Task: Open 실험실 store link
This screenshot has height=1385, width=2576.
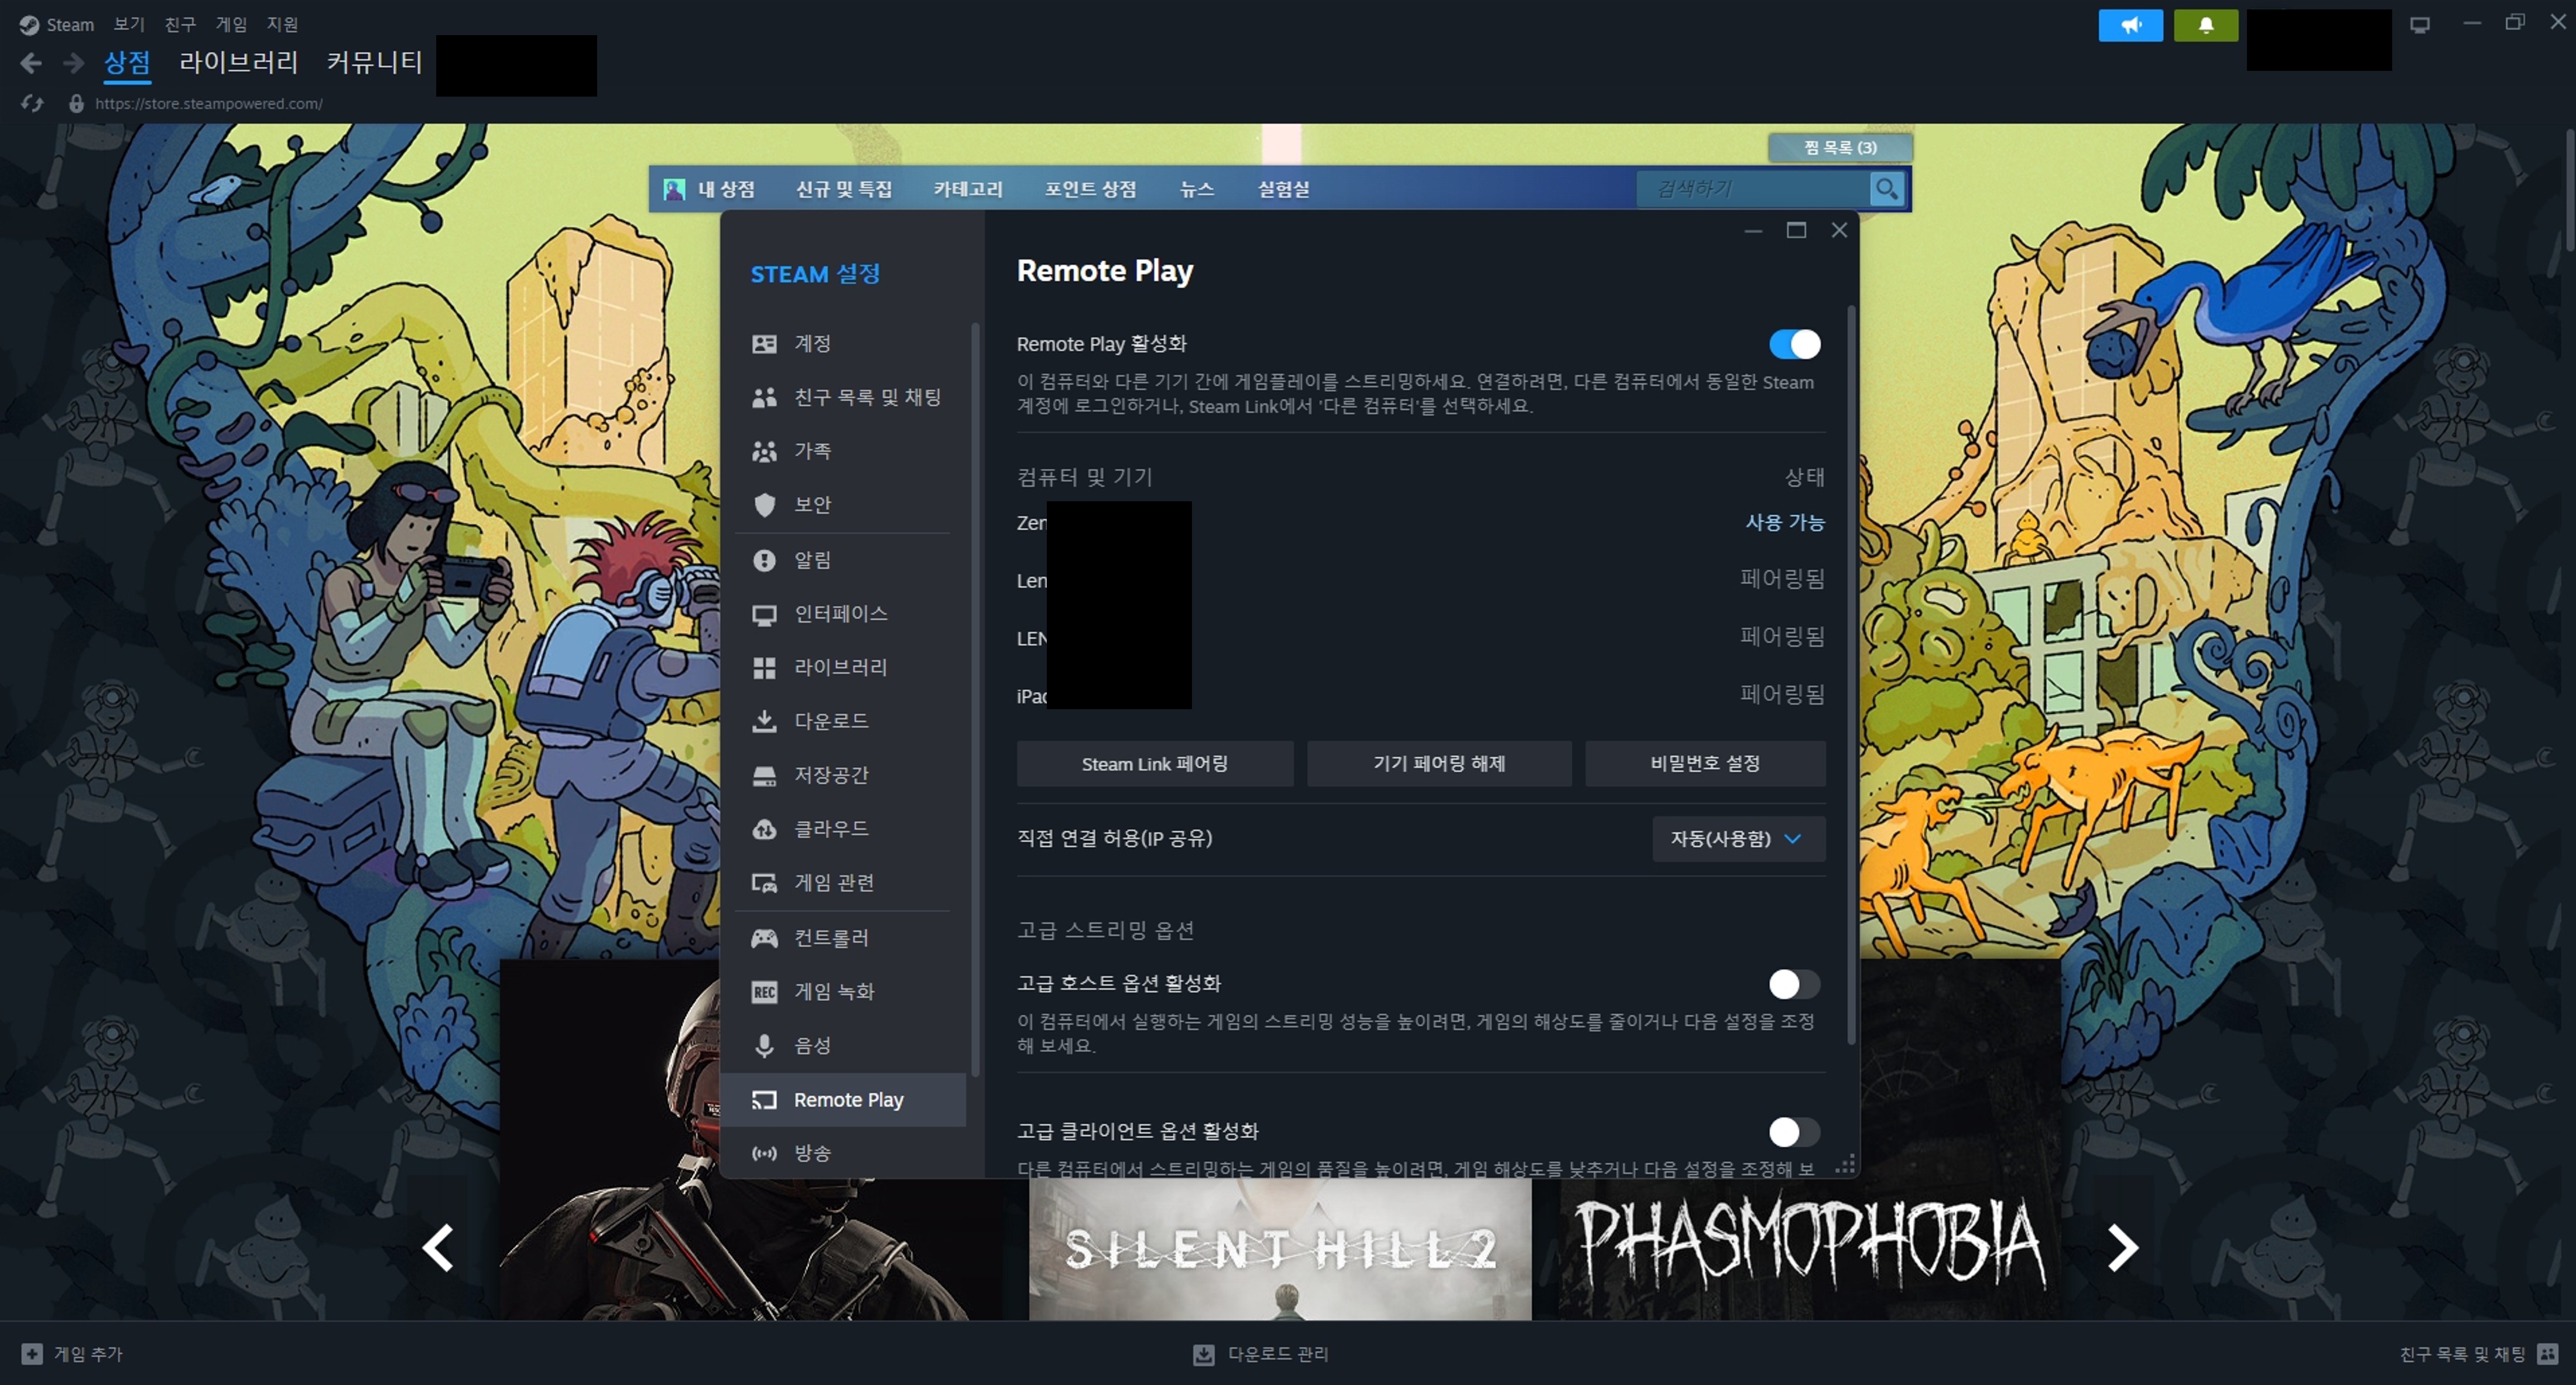Action: pyautogui.click(x=1283, y=189)
